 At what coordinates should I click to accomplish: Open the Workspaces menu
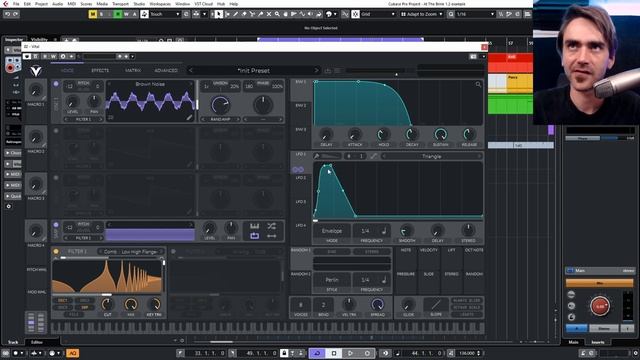coord(160,4)
